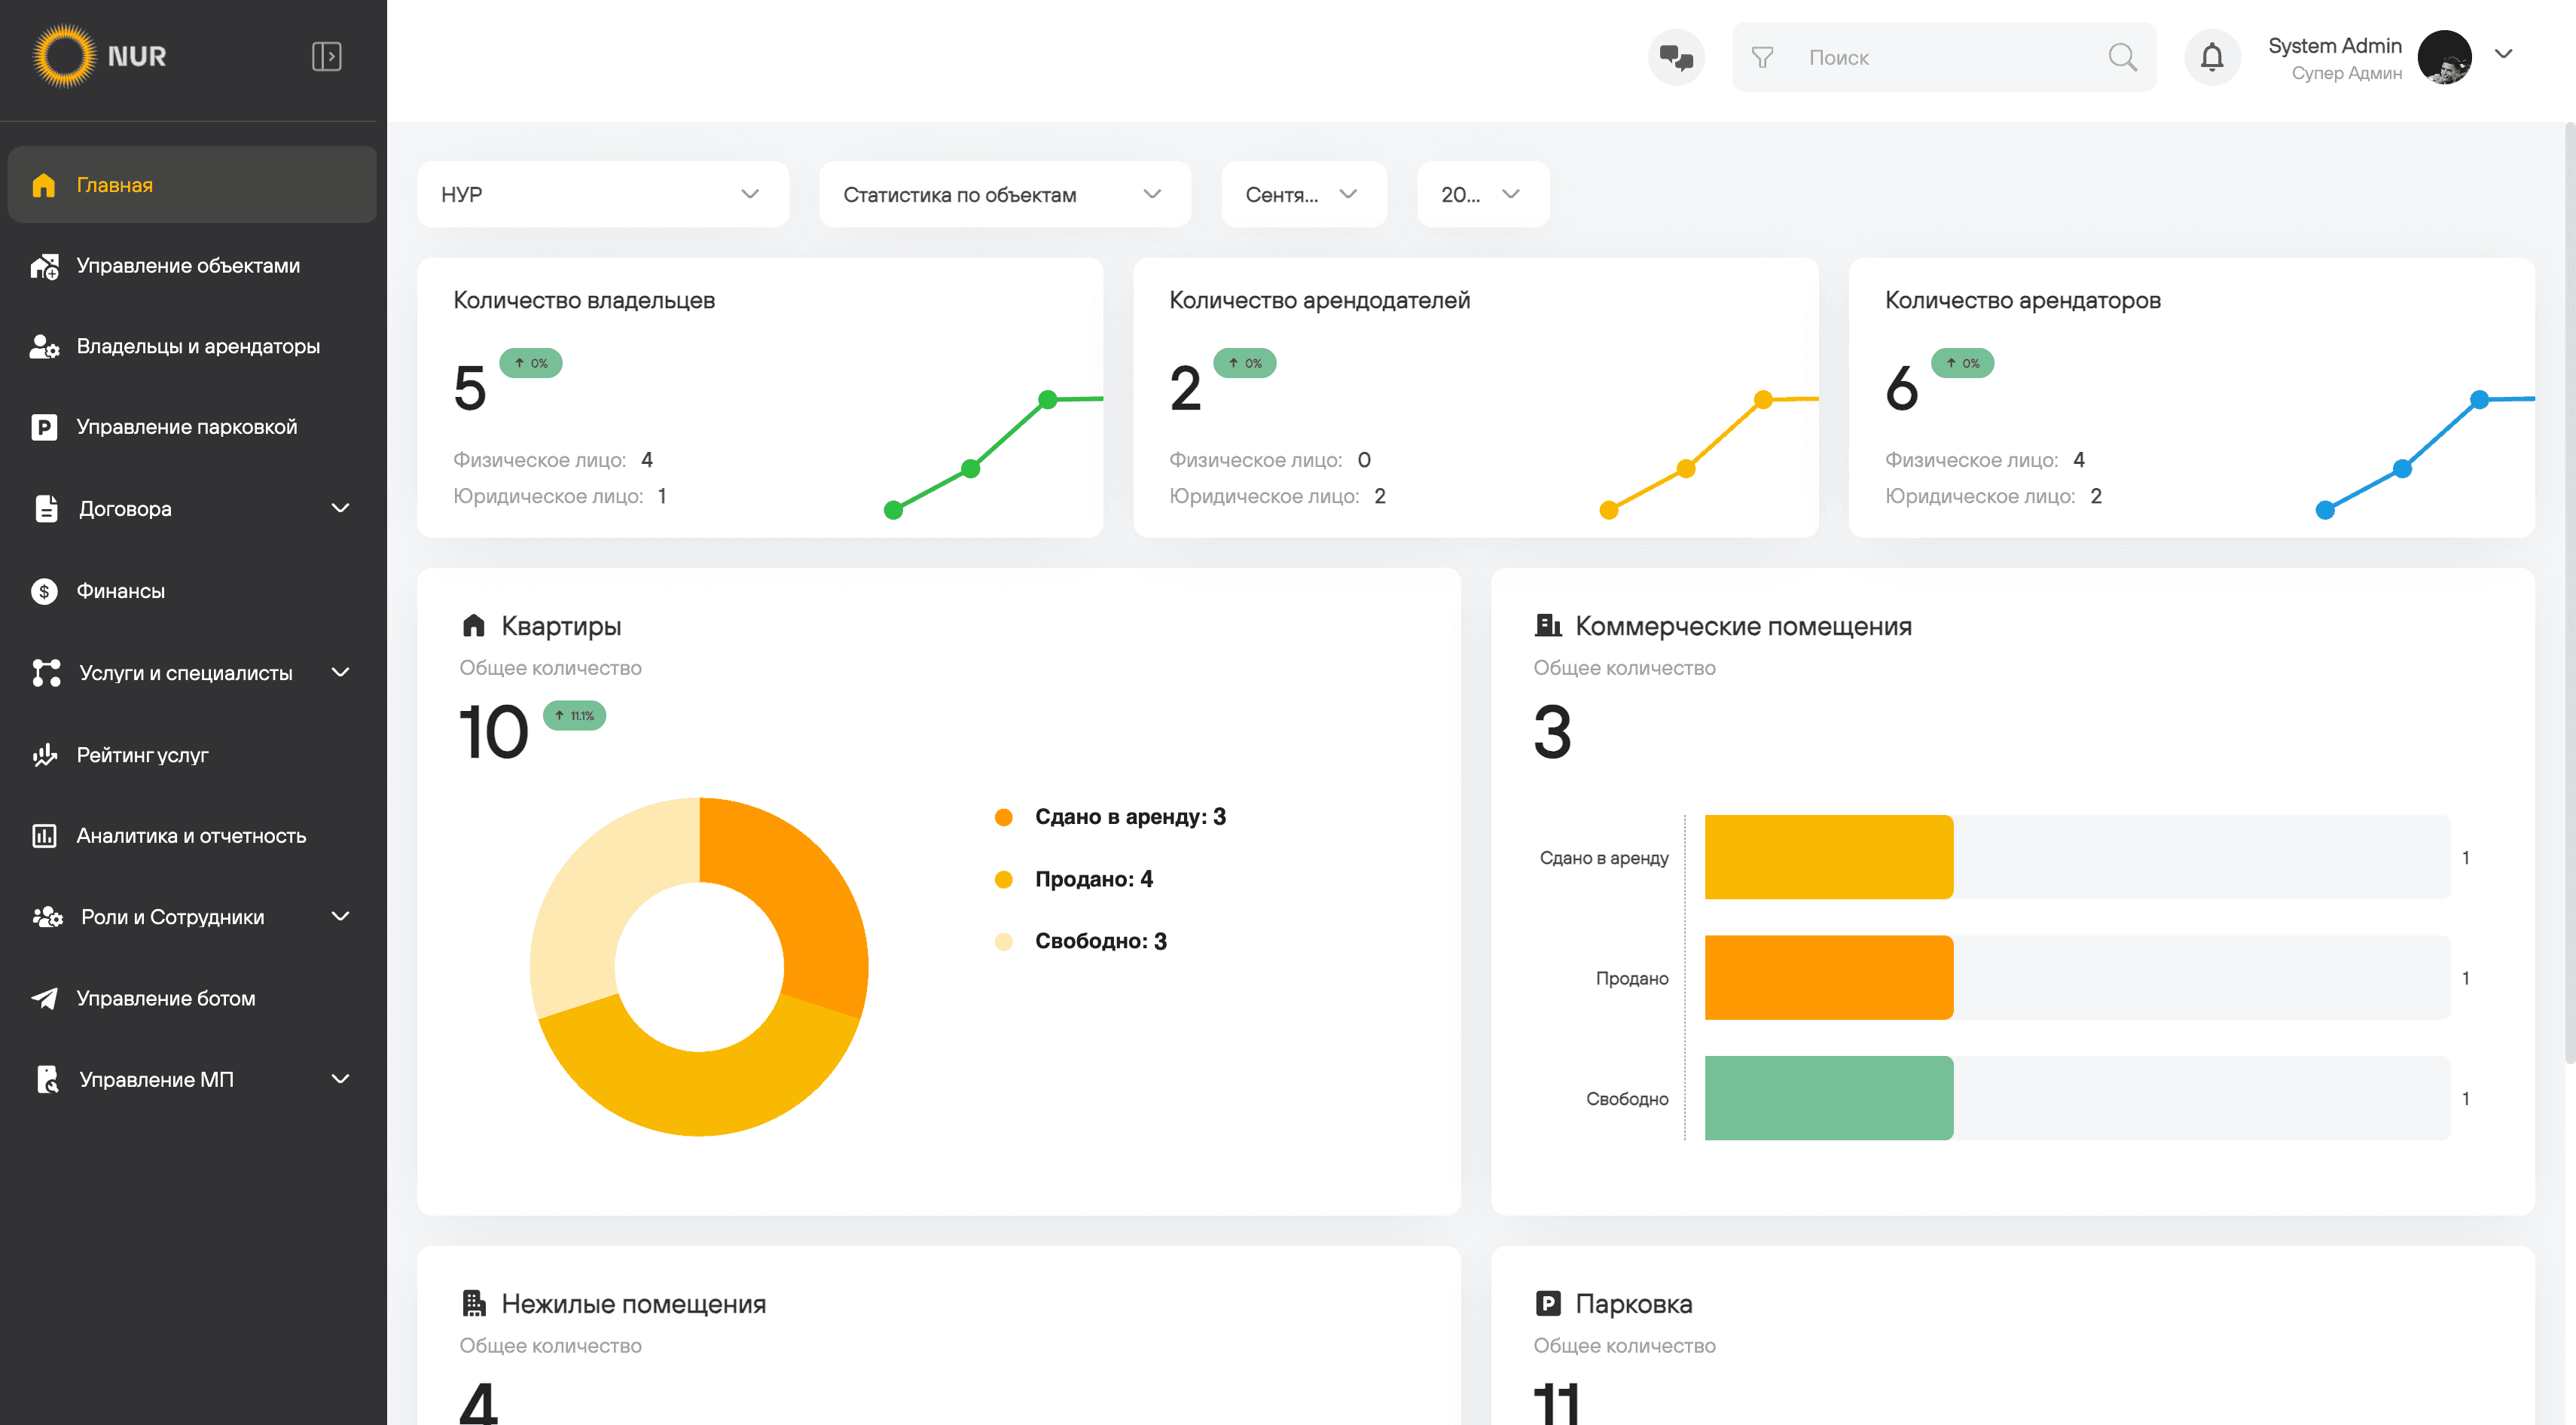Click the Парковка P icon in card
The width and height of the screenshot is (2576, 1425).
coord(1547,1303)
